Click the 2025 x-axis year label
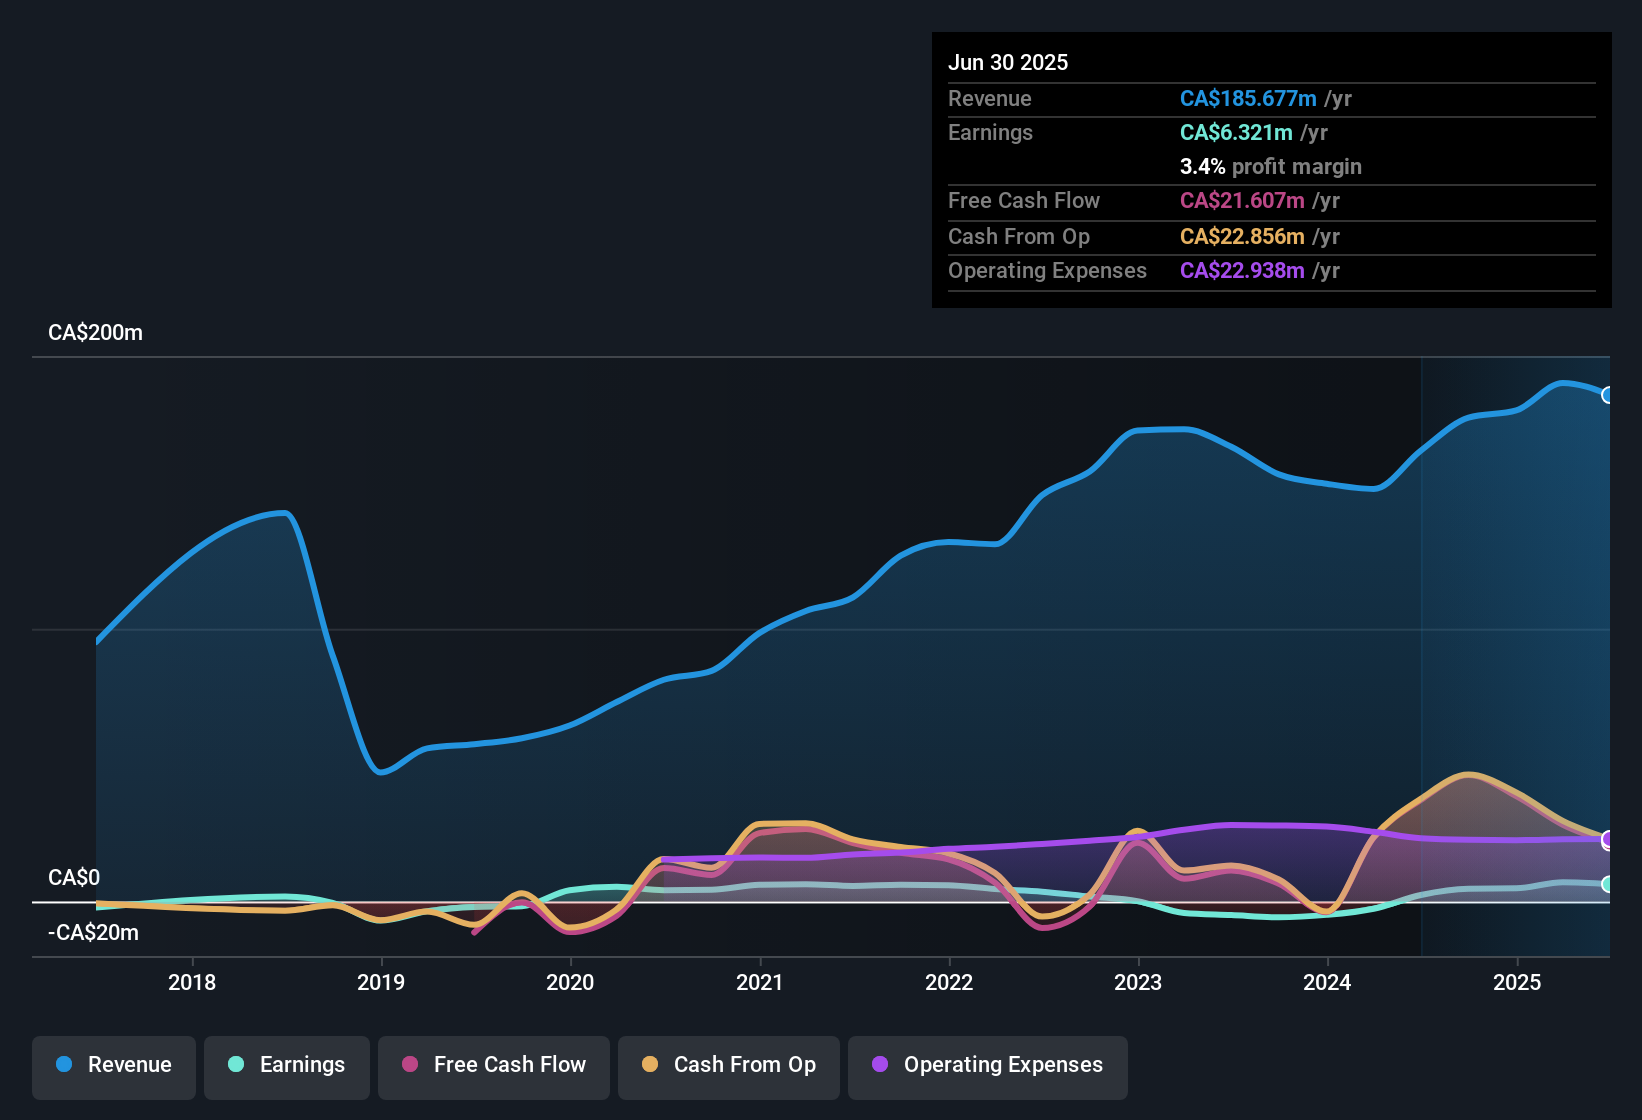 1517,982
